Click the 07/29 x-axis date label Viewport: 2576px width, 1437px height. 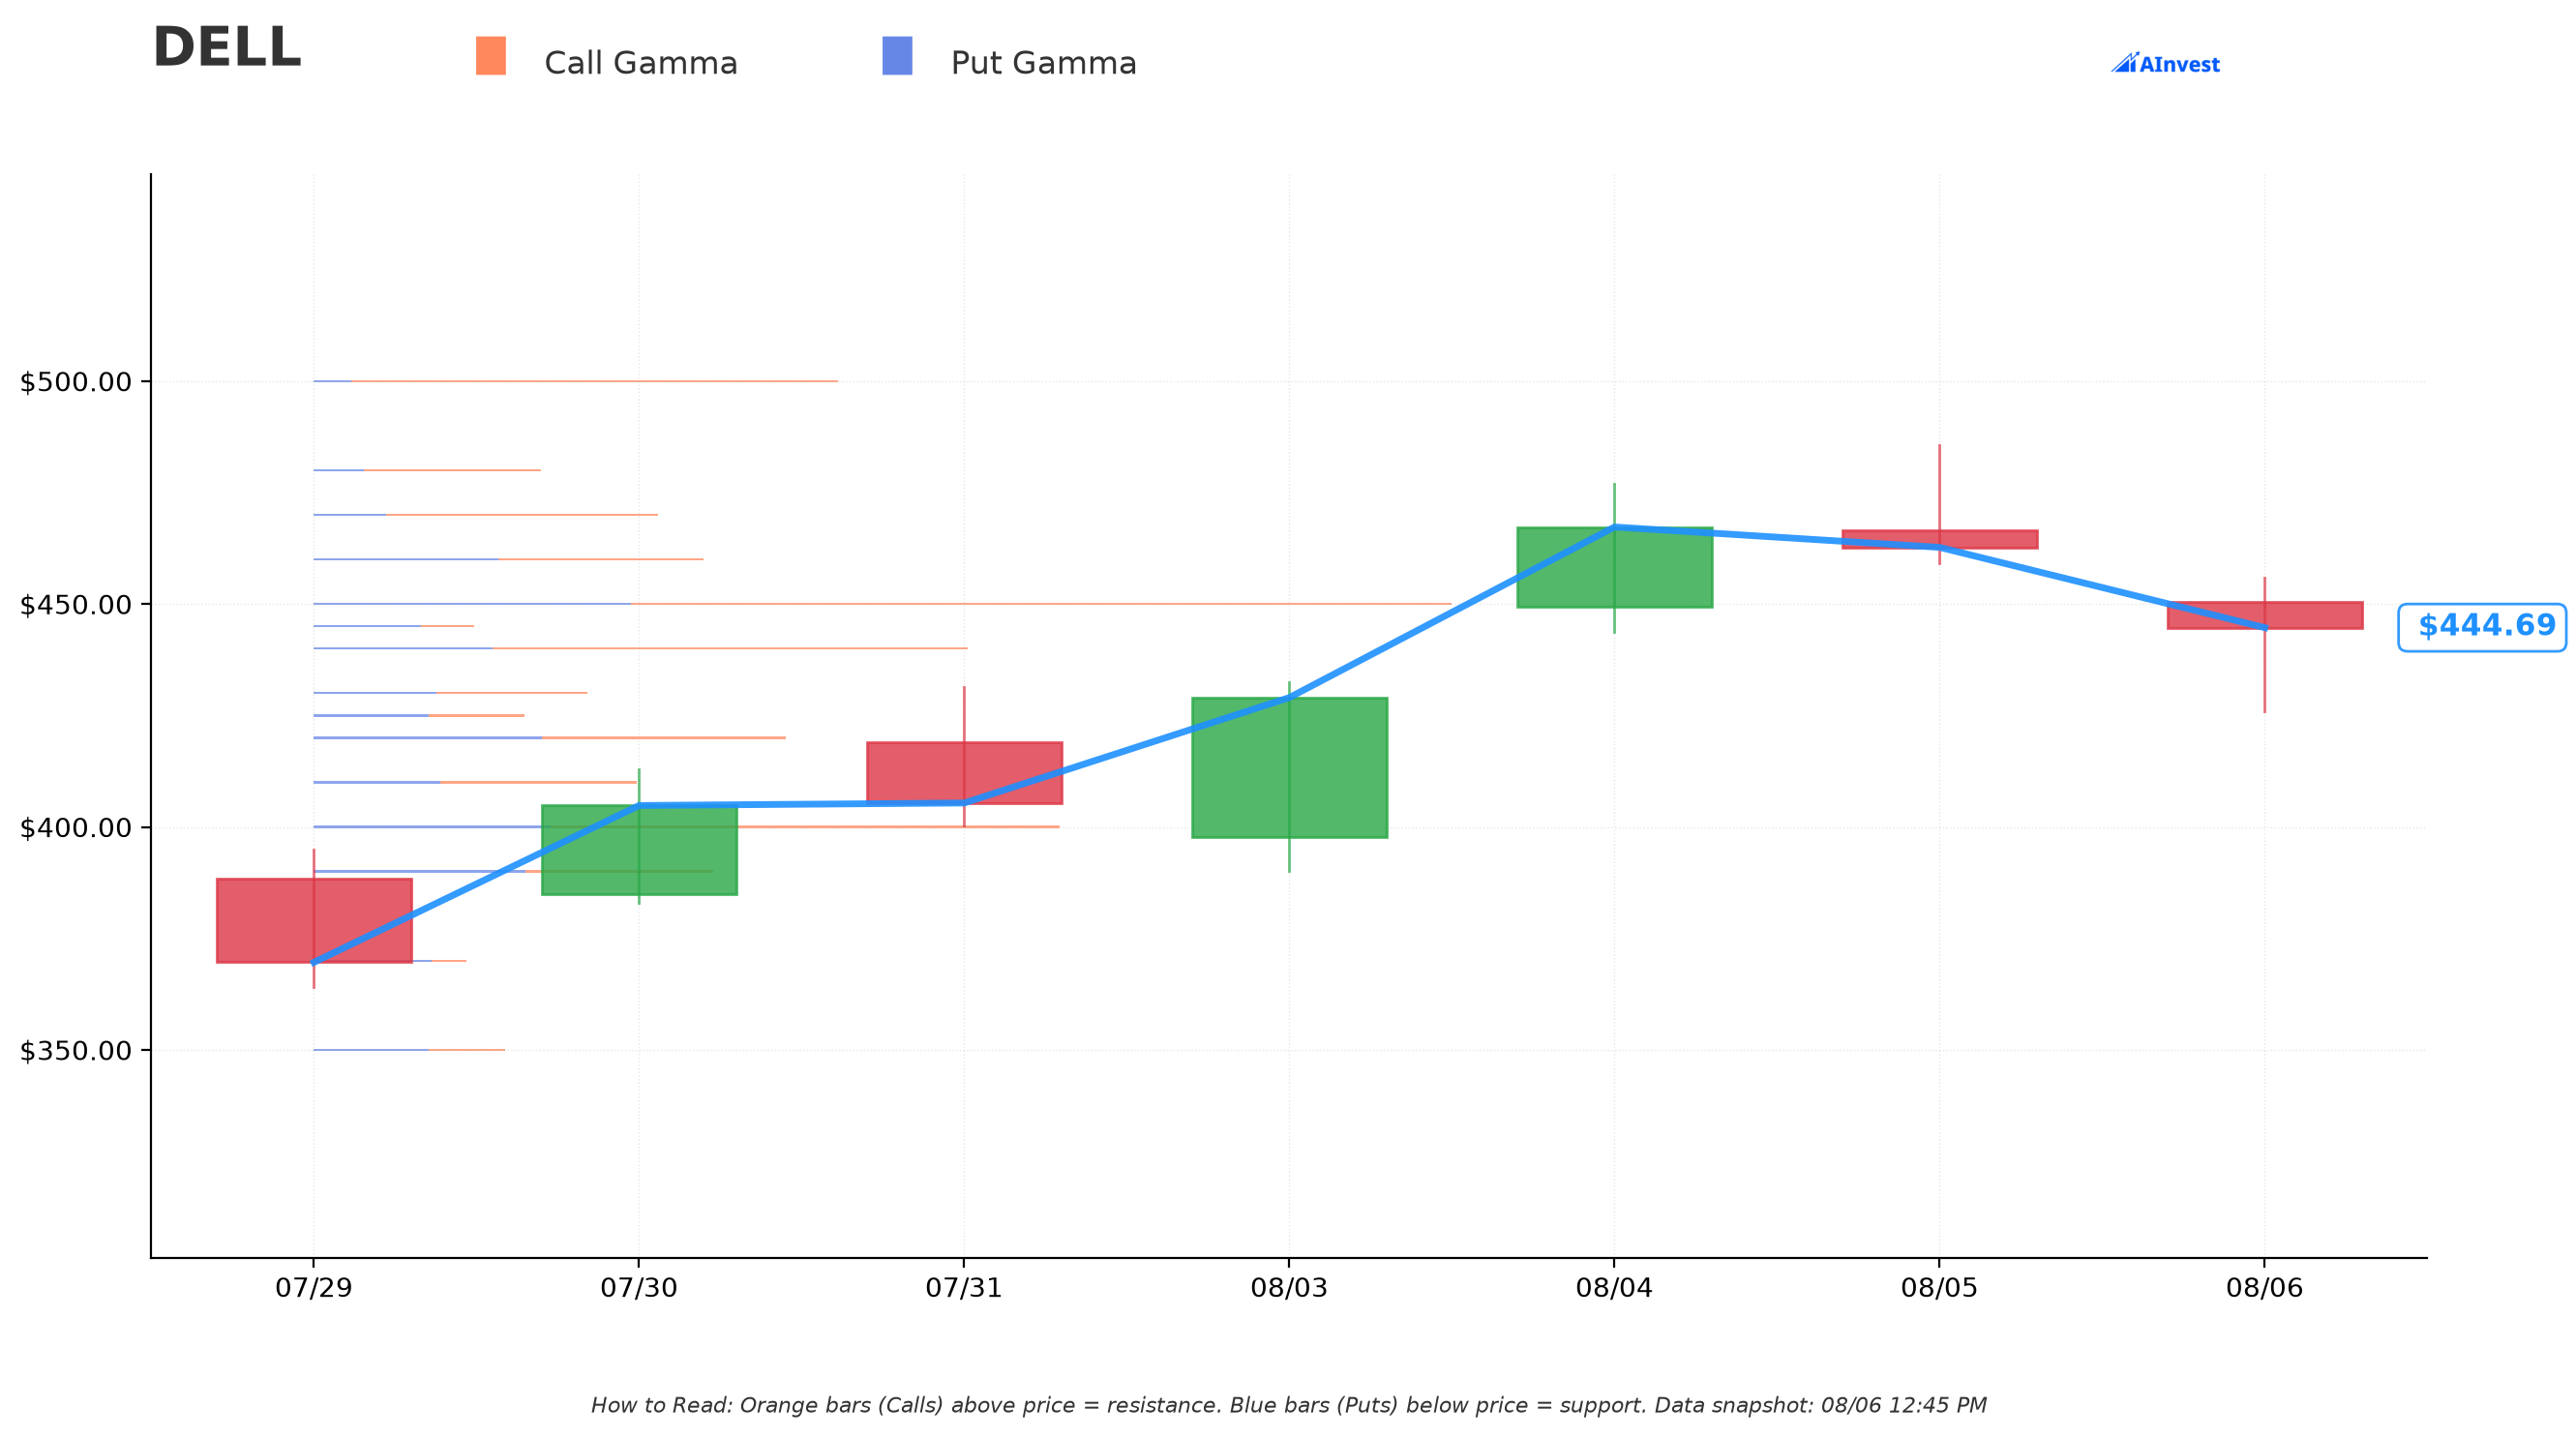point(314,1288)
